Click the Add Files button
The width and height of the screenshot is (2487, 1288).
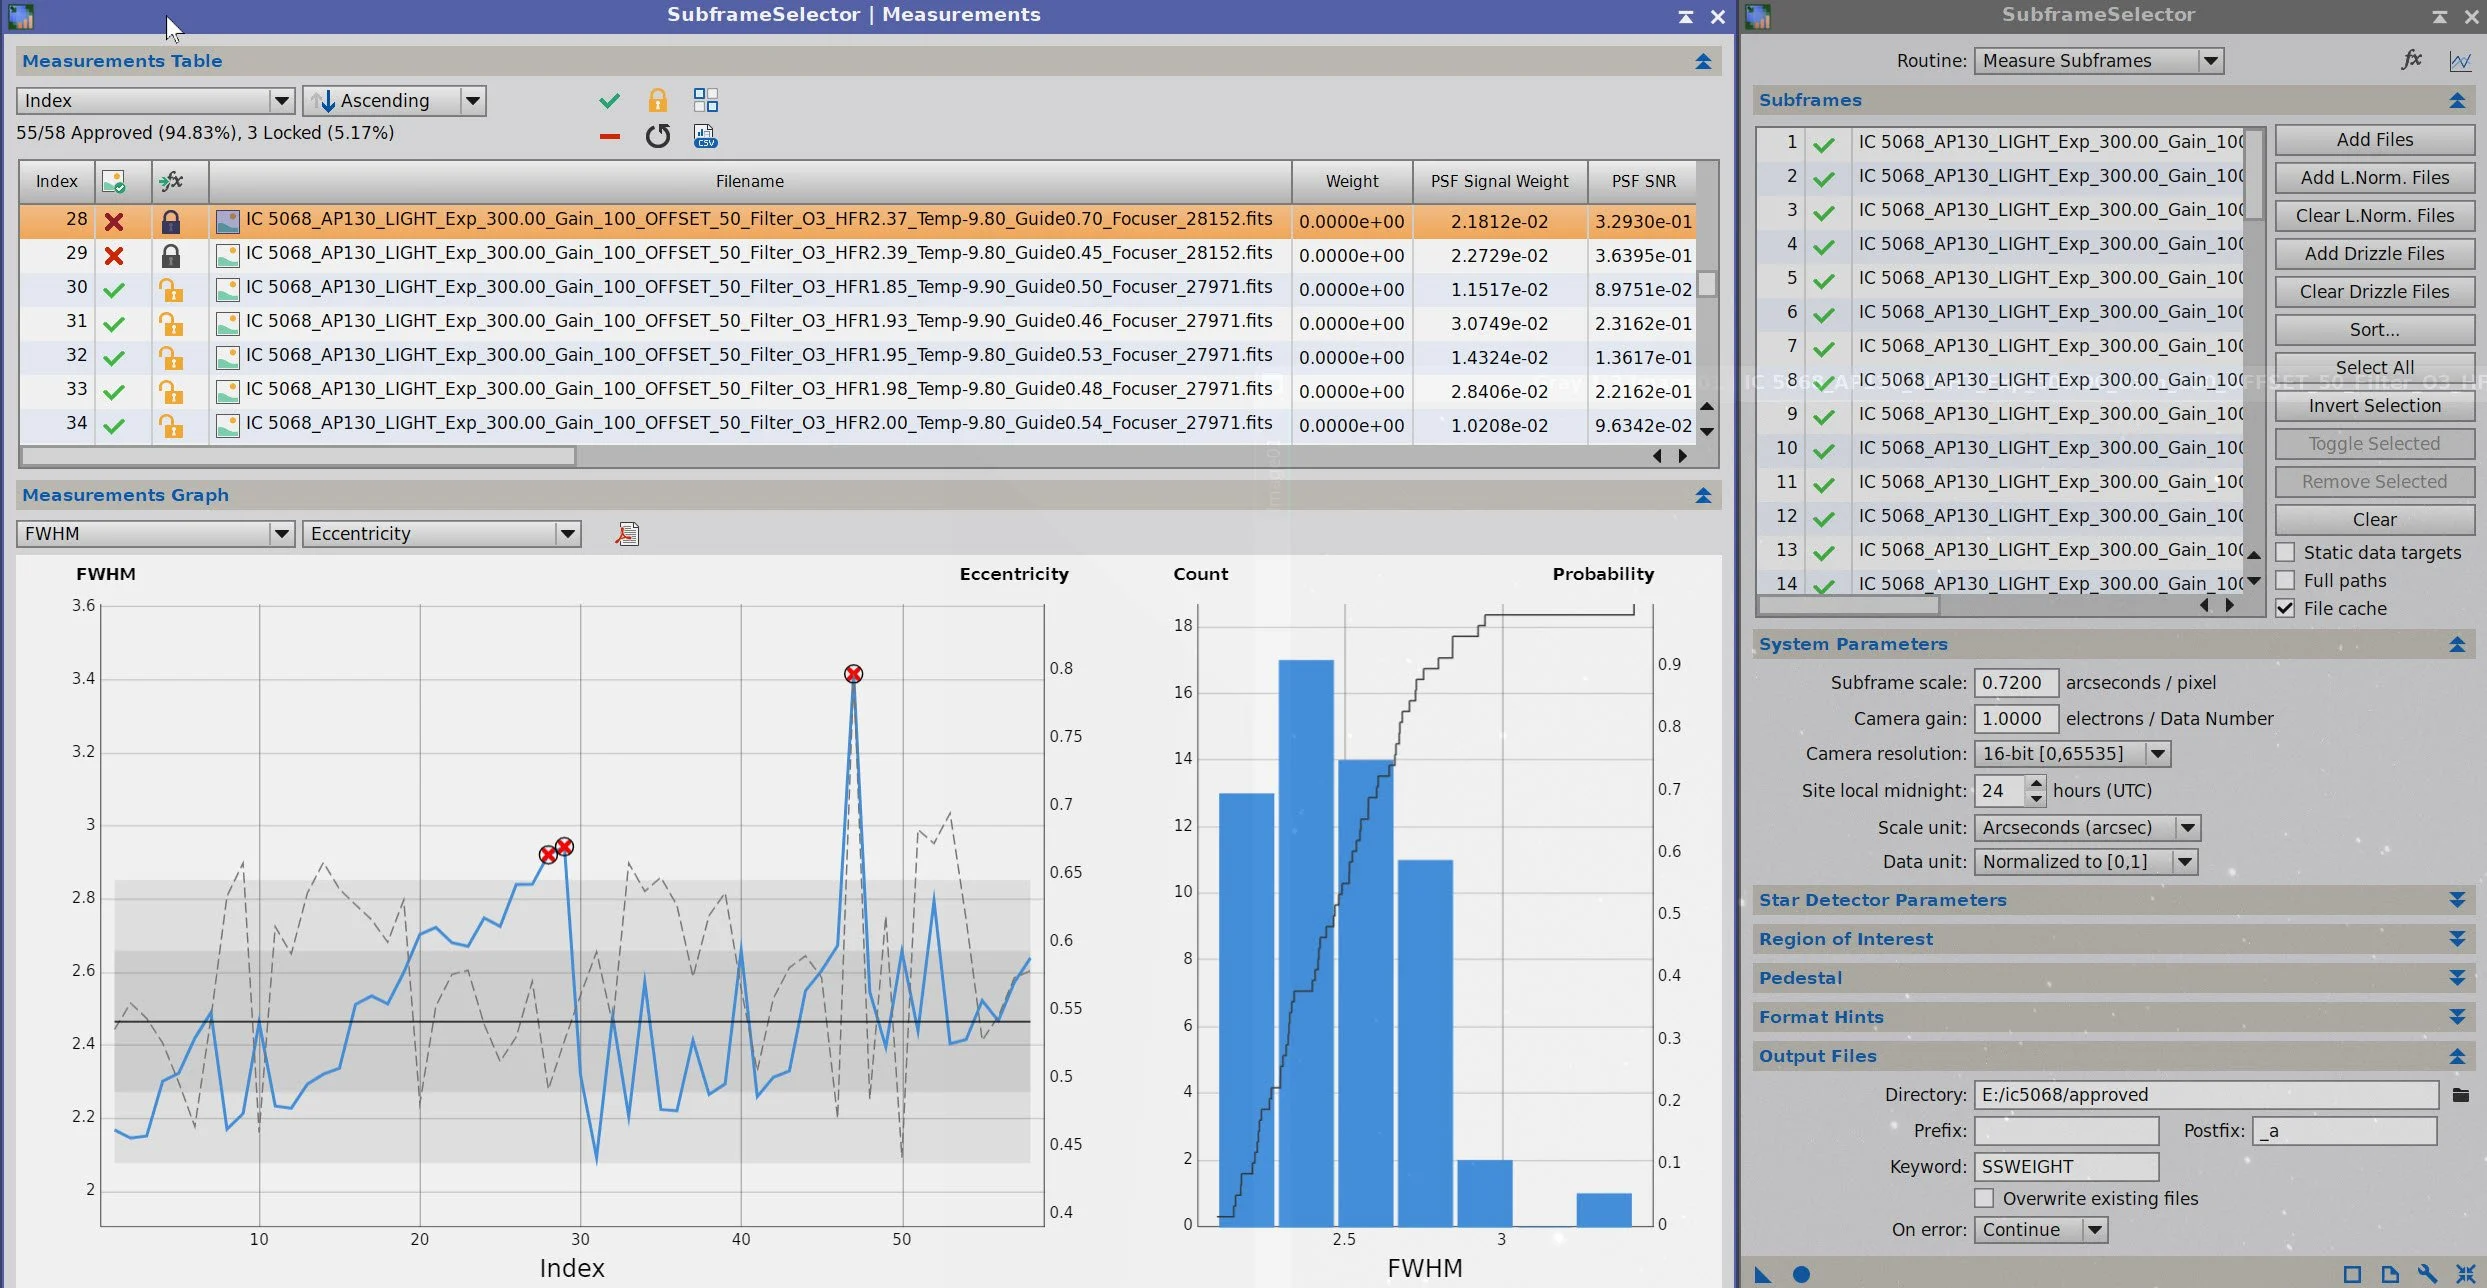tap(2373, 140)
